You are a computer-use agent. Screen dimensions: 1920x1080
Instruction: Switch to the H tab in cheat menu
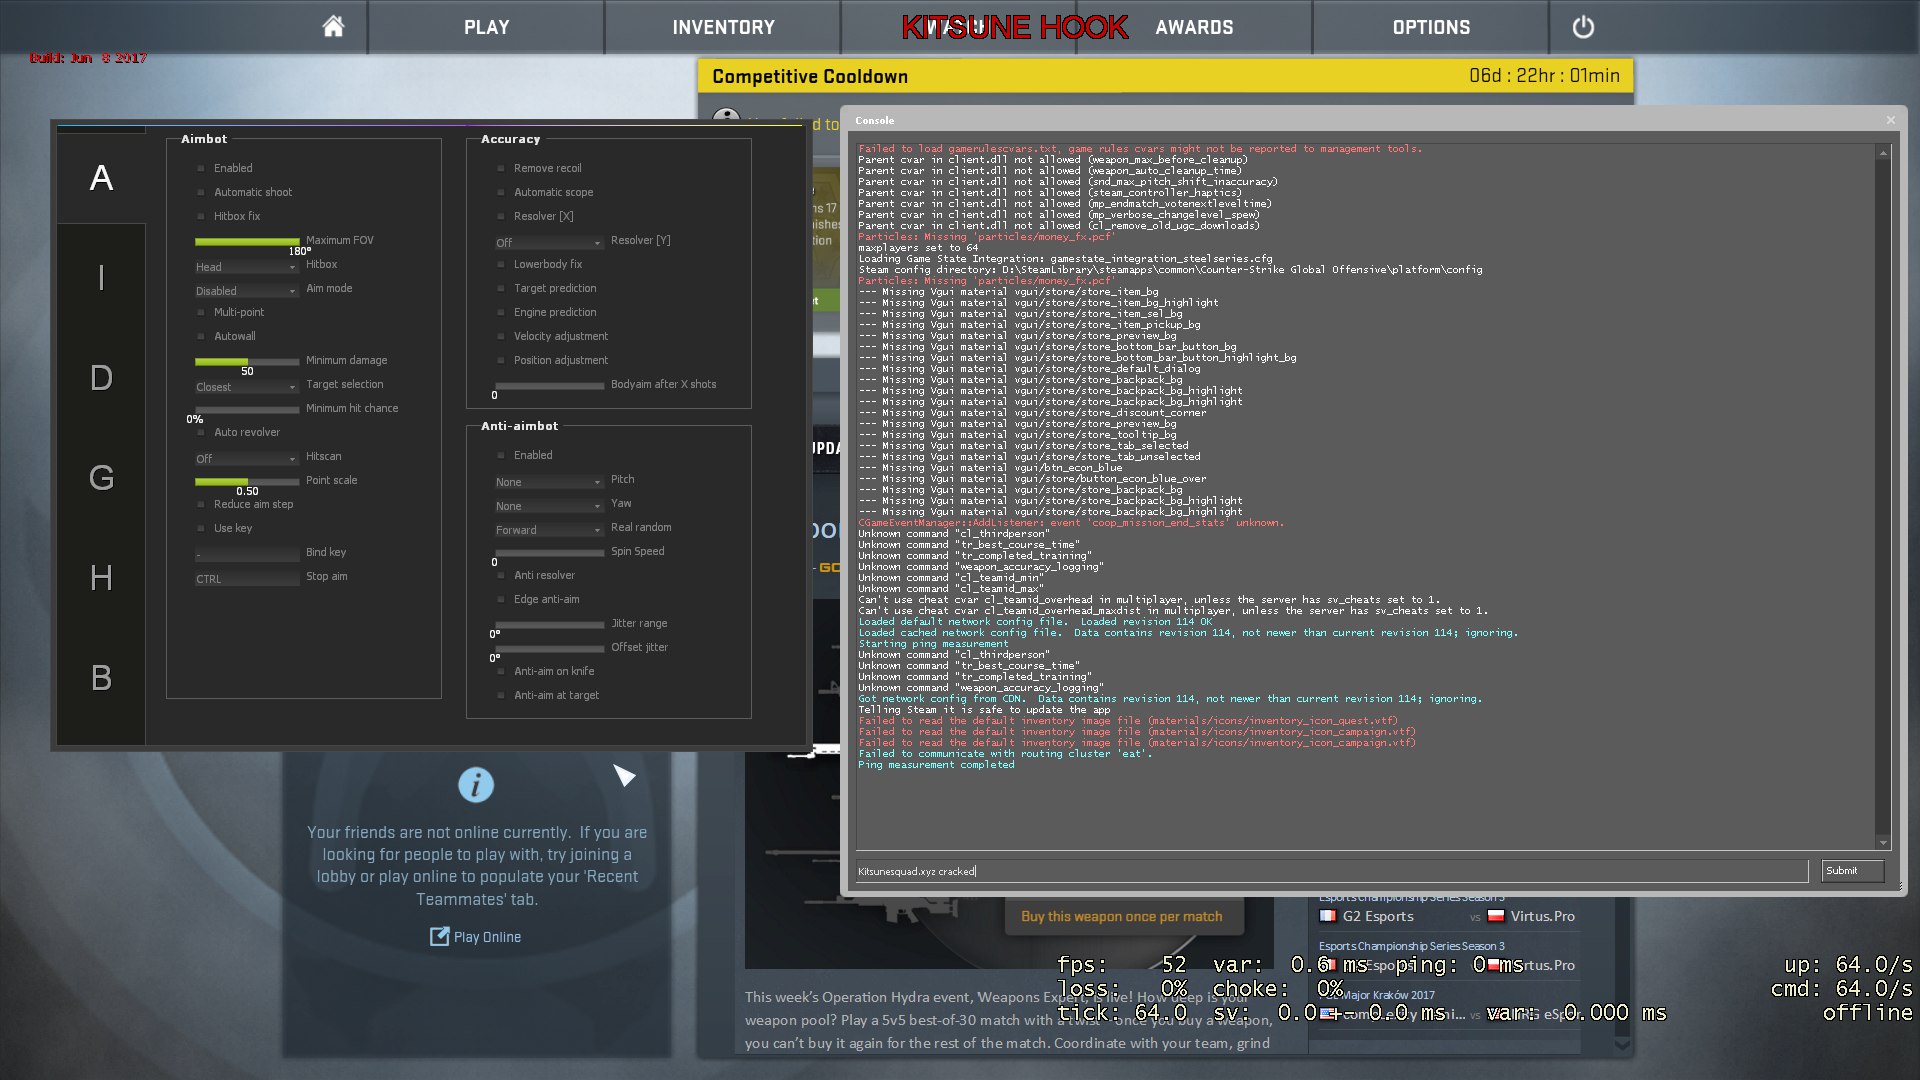pyautogui.click(x=101, y=578)
